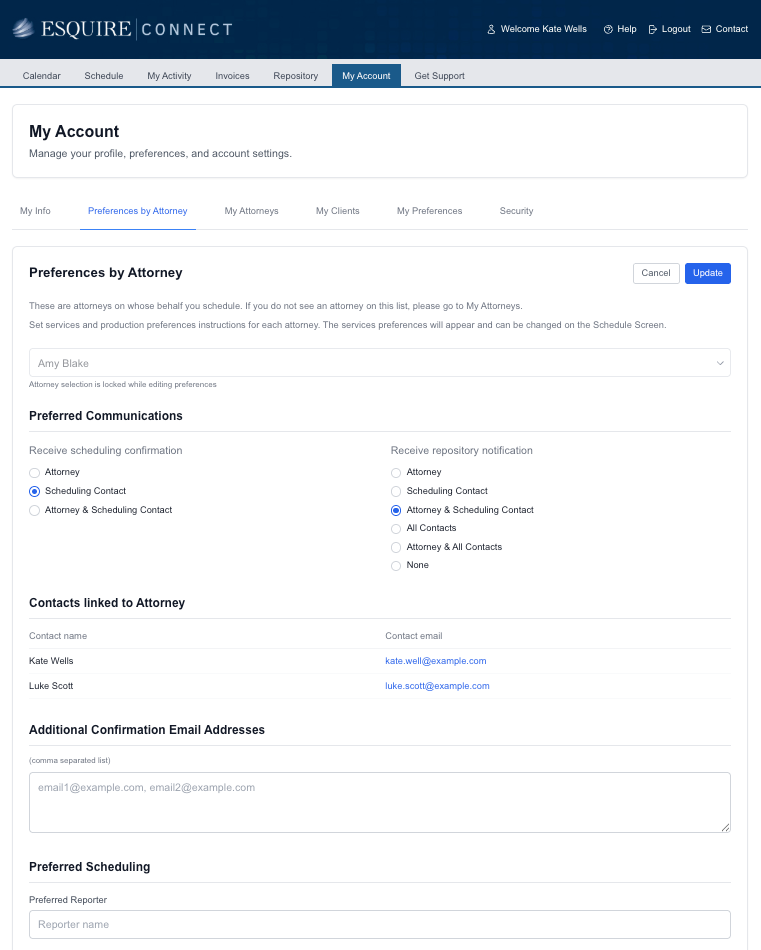
Task: Select All Contacts repository notification option
Action: point(396,528)
